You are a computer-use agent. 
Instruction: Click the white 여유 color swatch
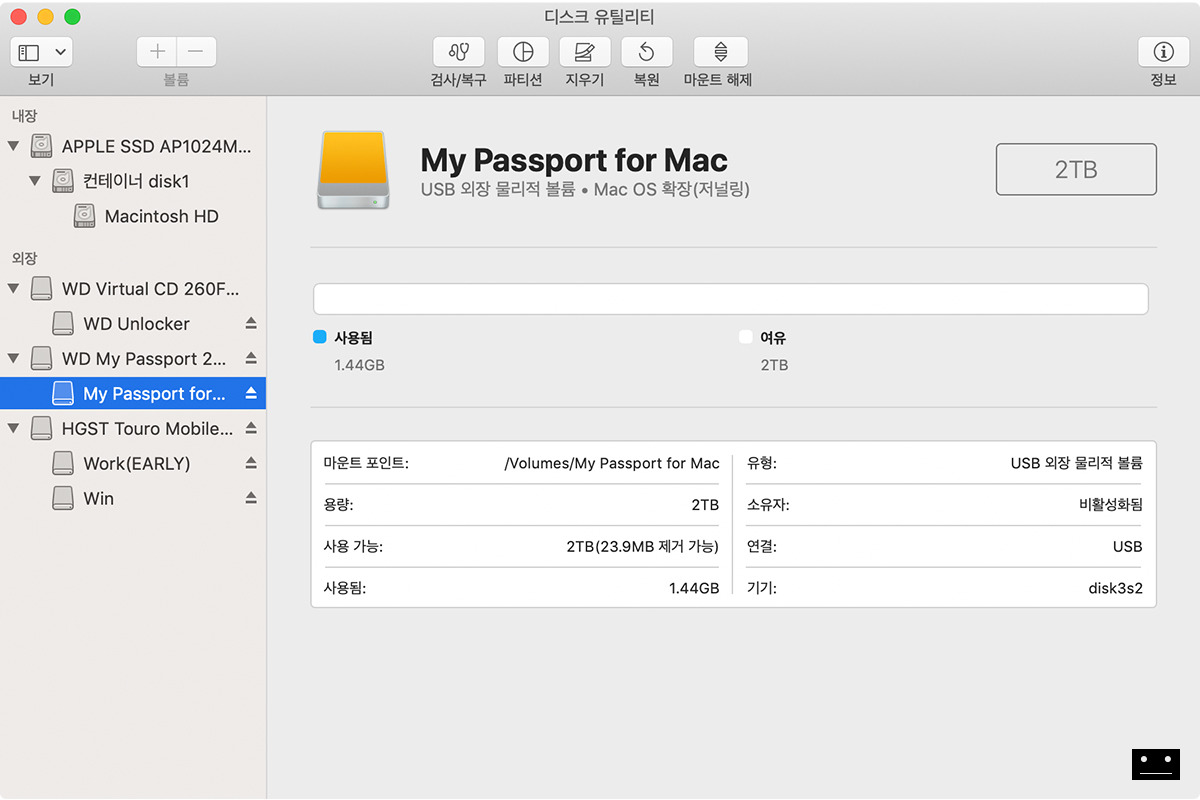click(x=745, y=338)
